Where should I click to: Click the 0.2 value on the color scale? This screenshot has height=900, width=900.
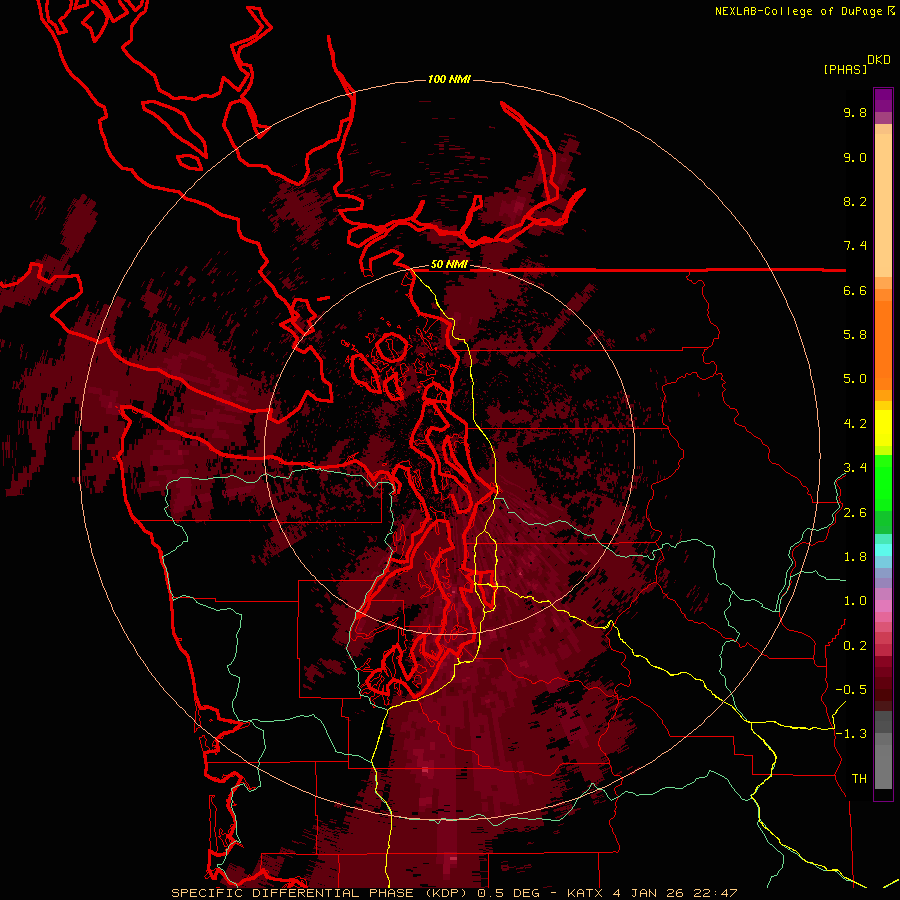click(x=855, y=646)
